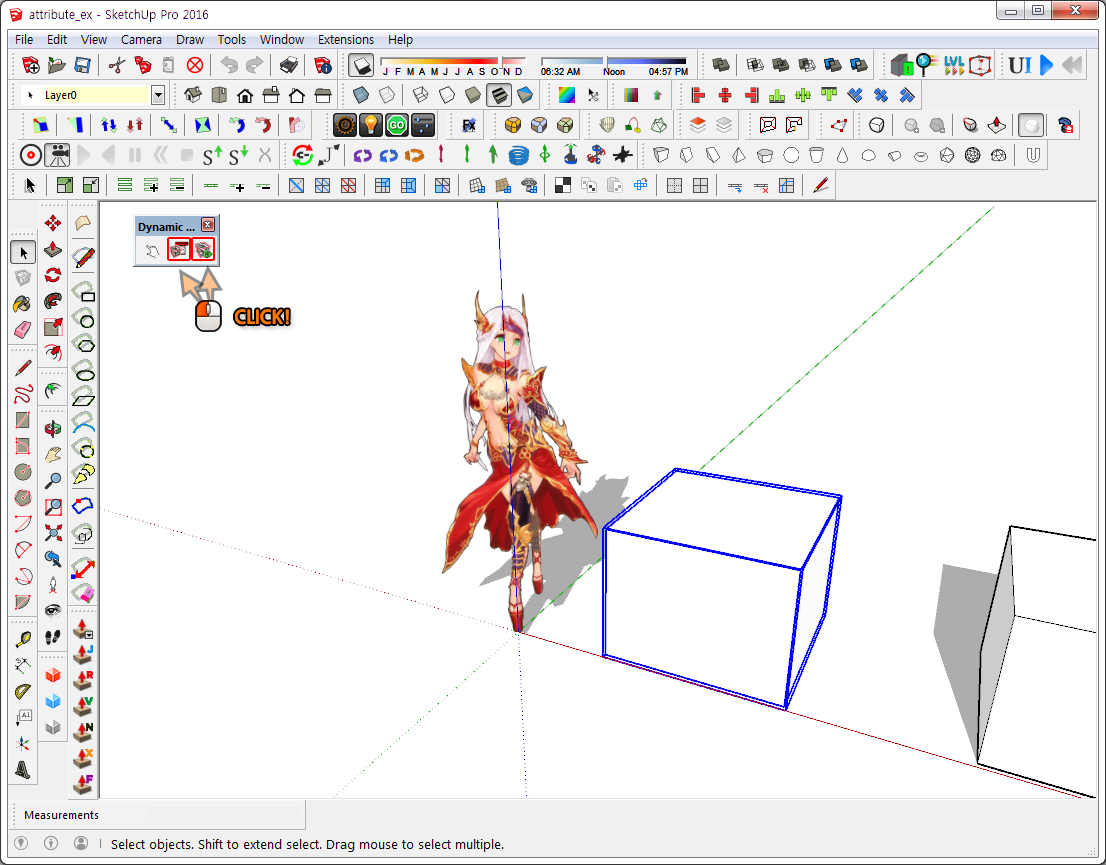Open Dynamic Component Options in floating toolbar
The width and height of the screenshot is (1106, 865).
(178, 250)
